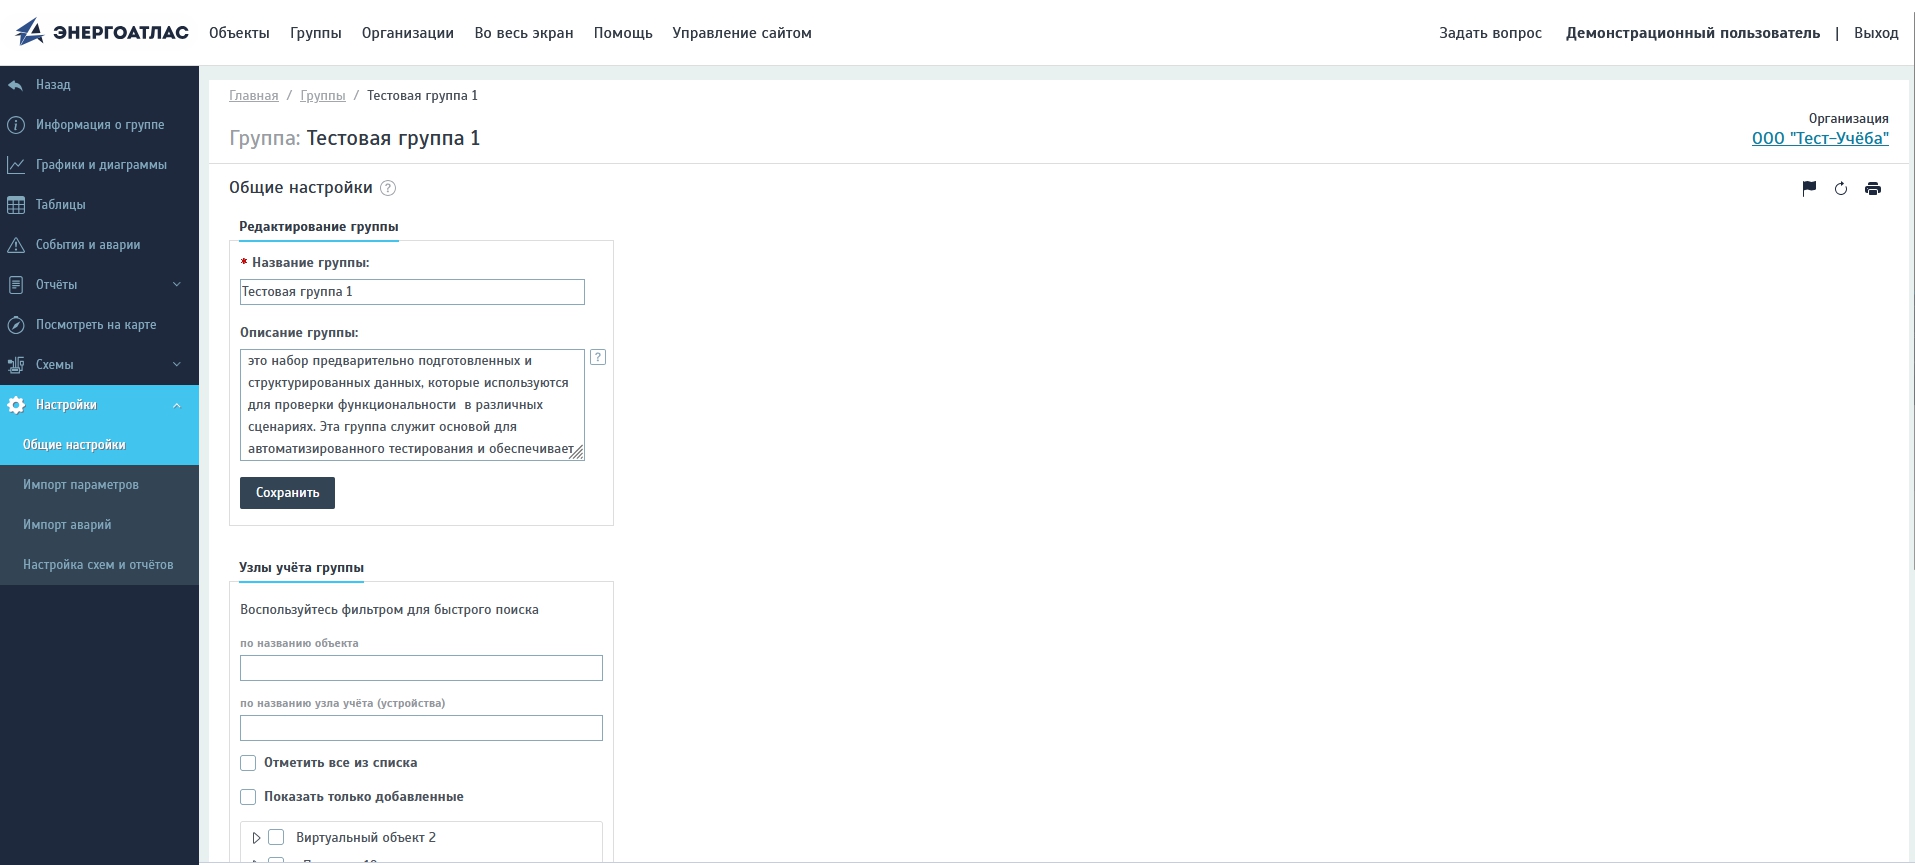
Task: Open the Помощь menu
Action: coord(623,33)
